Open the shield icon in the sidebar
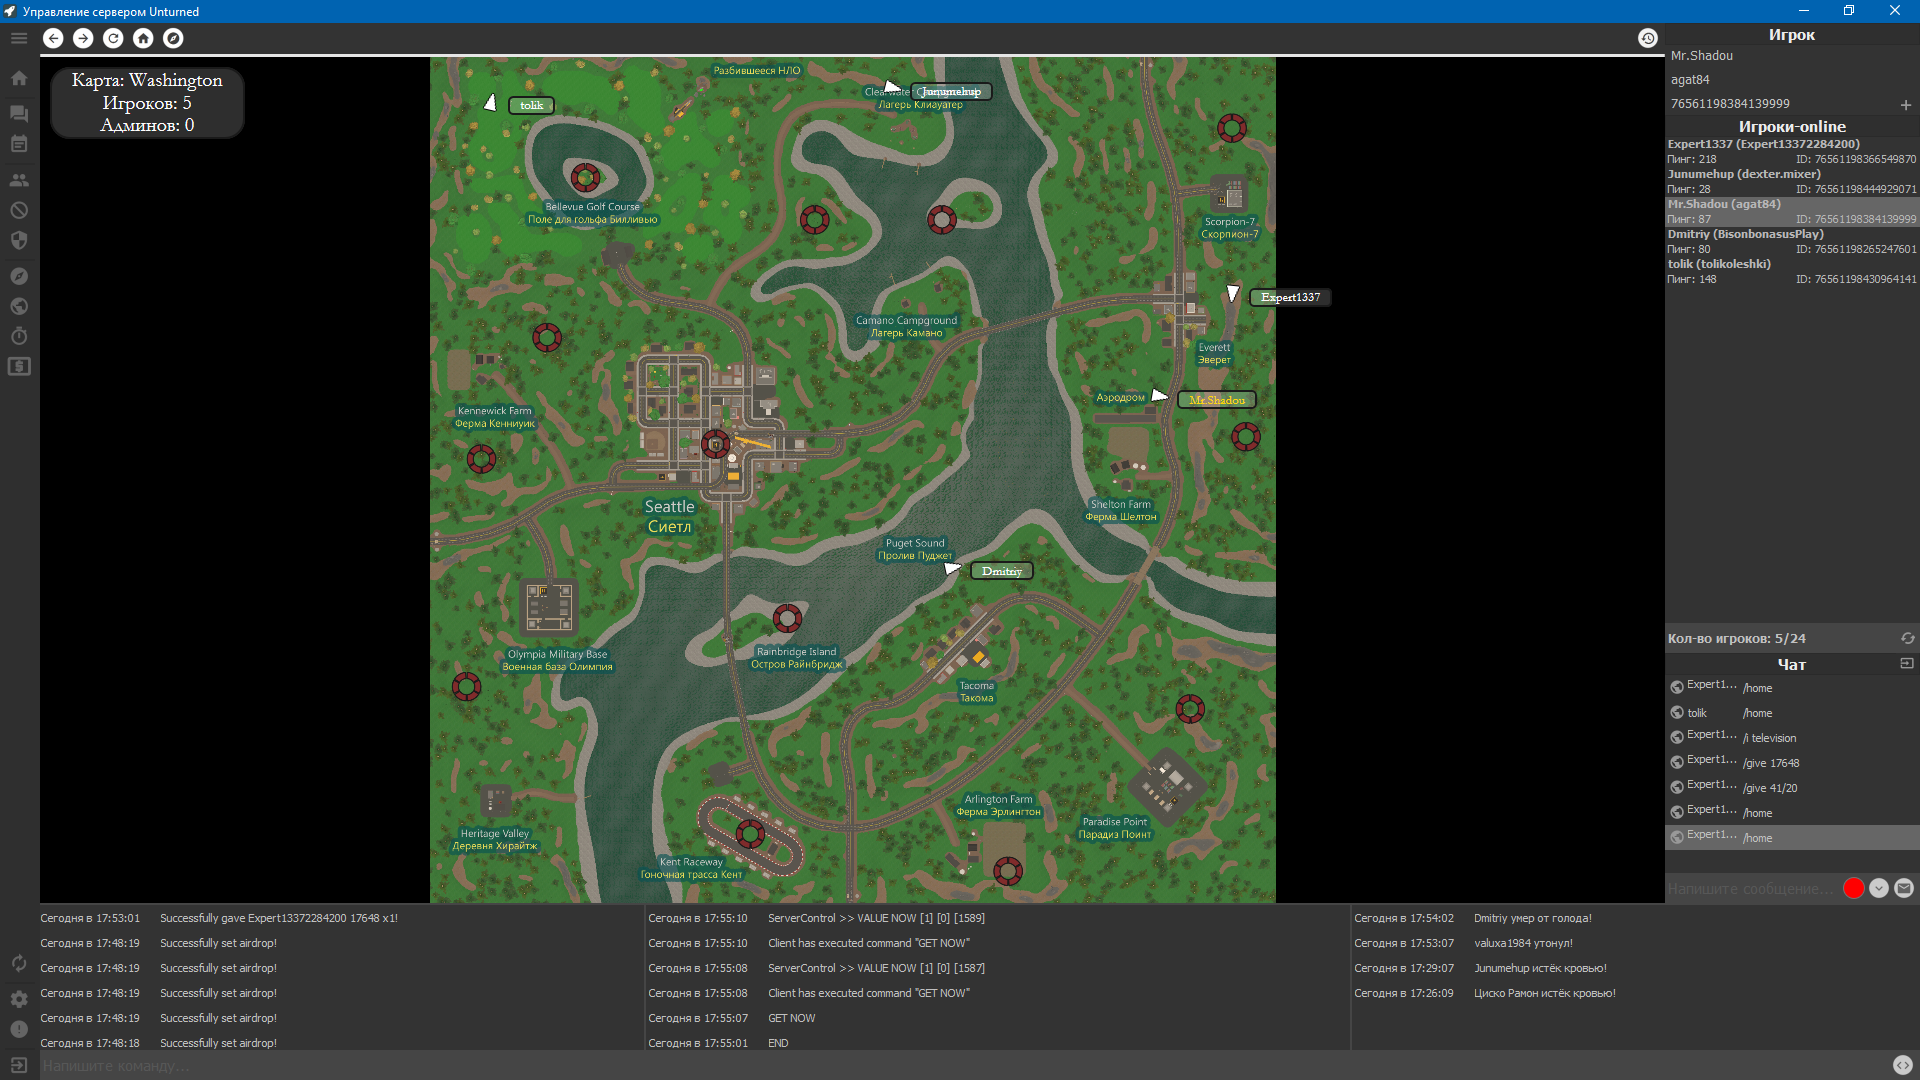 [x=19, y=240]
